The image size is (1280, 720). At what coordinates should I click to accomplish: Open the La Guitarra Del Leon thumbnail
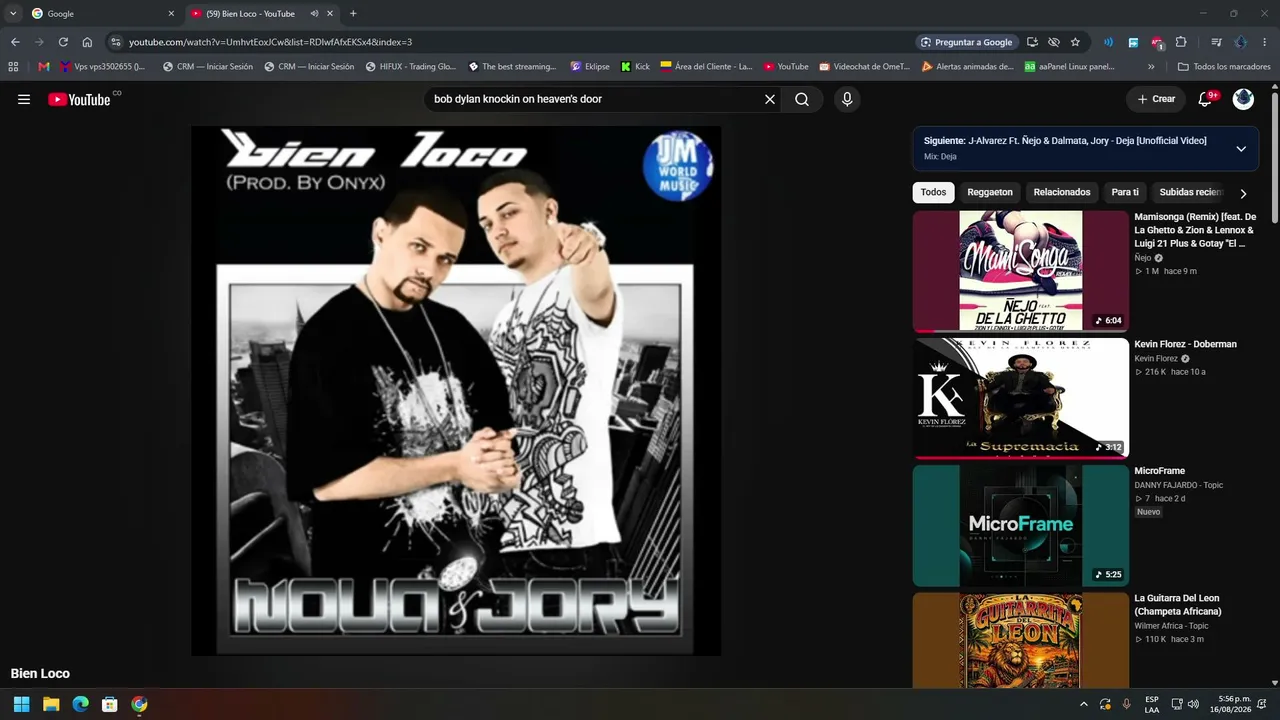1021,640
